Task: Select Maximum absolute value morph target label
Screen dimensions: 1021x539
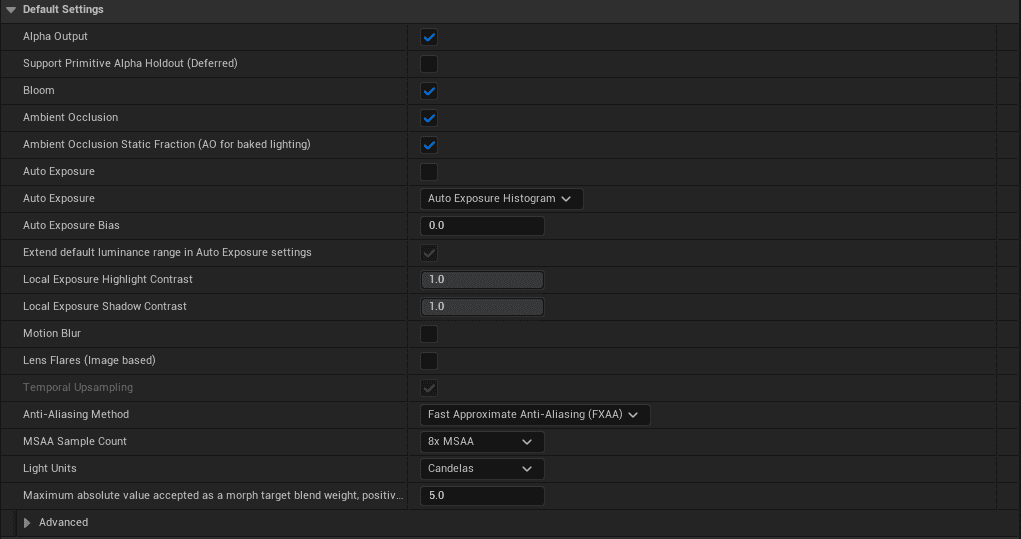Action: 213,495
